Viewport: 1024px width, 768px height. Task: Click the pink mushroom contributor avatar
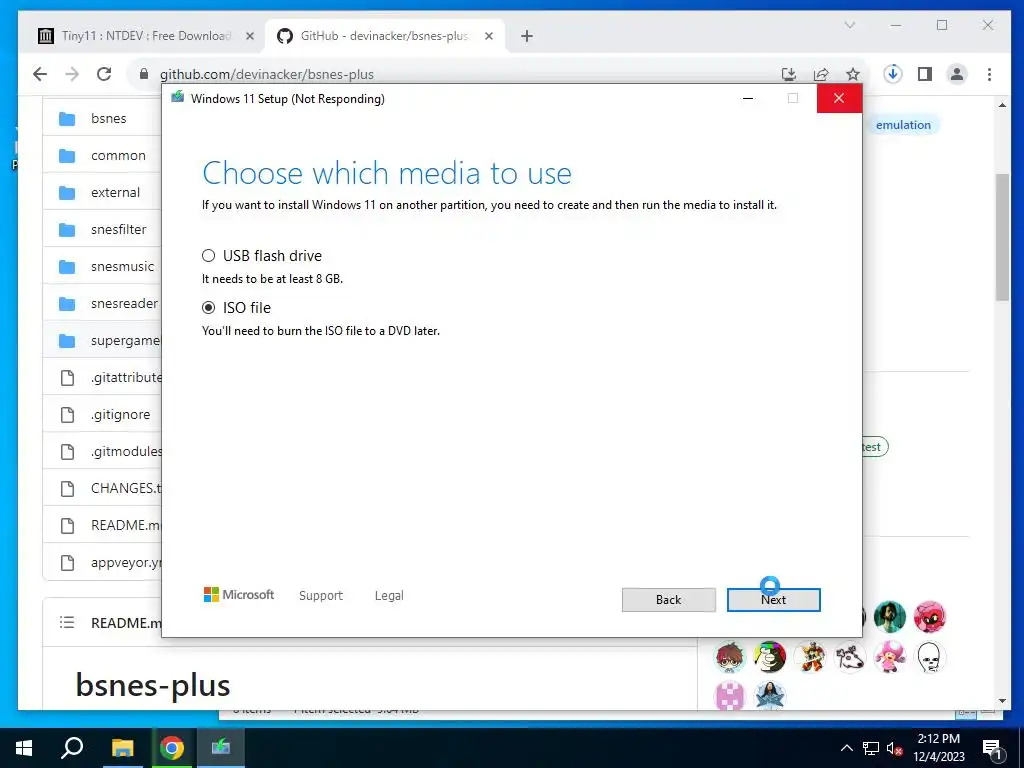tap(889, 657)
